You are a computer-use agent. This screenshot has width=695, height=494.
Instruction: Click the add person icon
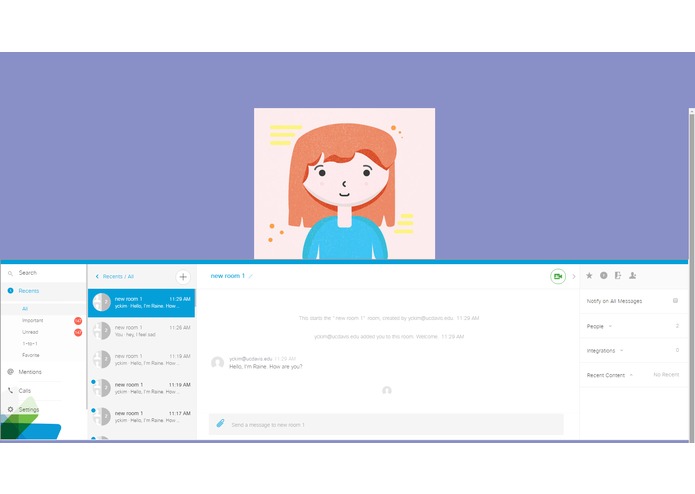(633, 276)
